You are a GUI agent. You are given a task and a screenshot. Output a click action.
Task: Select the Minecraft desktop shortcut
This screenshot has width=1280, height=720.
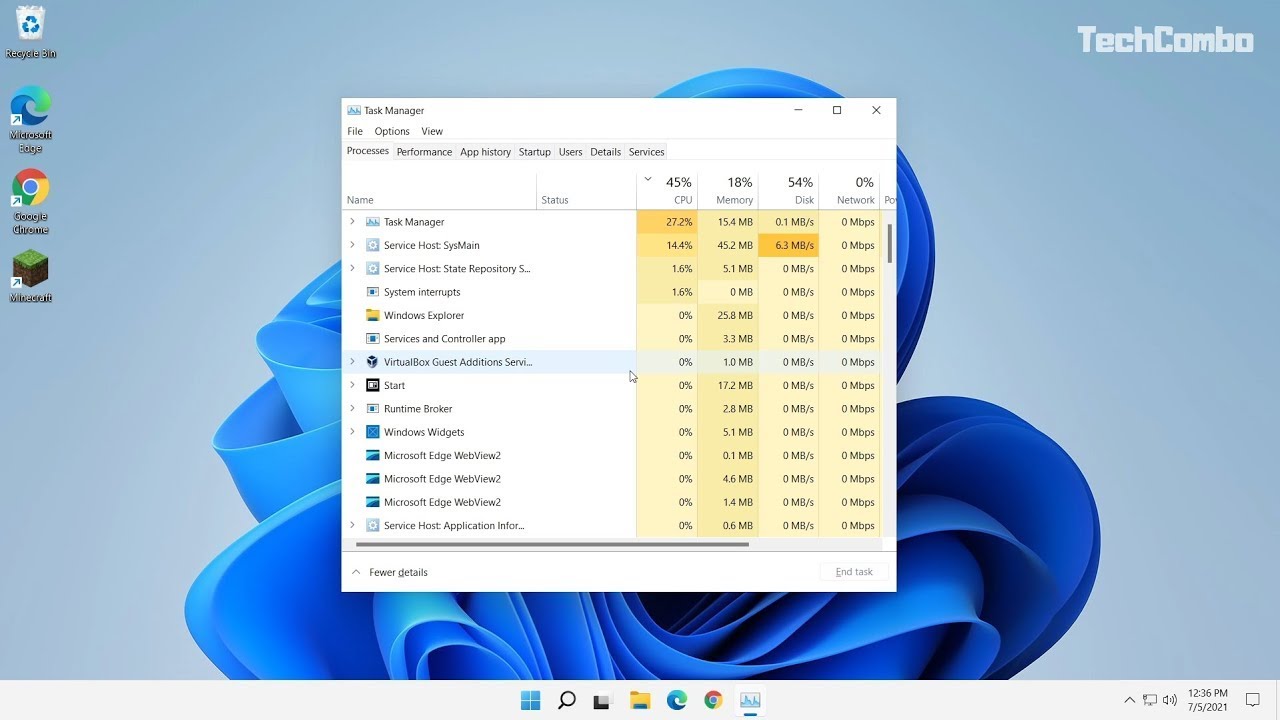click(31, 276)
